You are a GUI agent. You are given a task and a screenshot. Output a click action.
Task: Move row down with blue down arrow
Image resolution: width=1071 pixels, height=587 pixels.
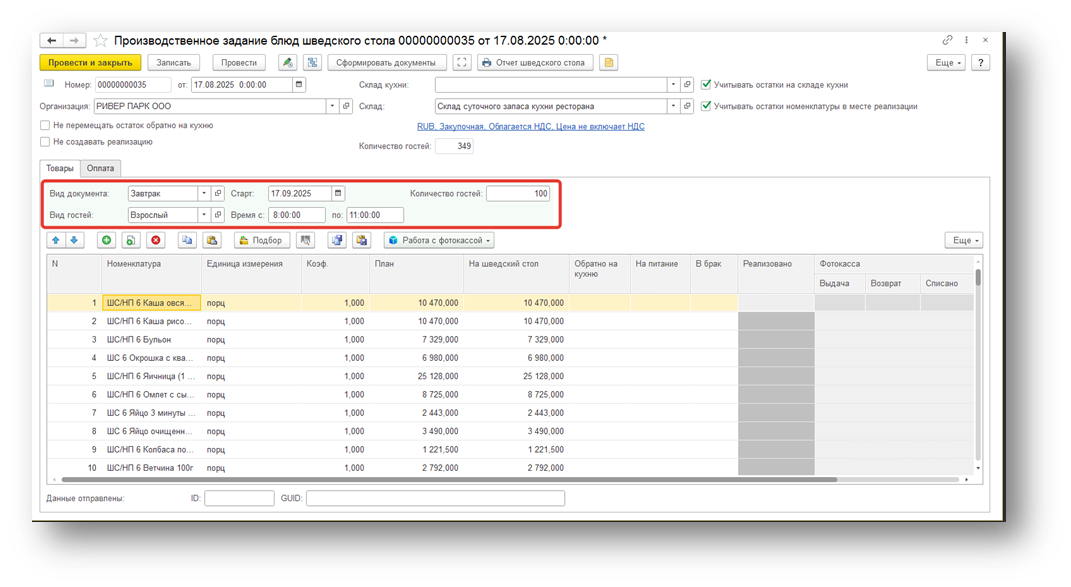point(73,240)
